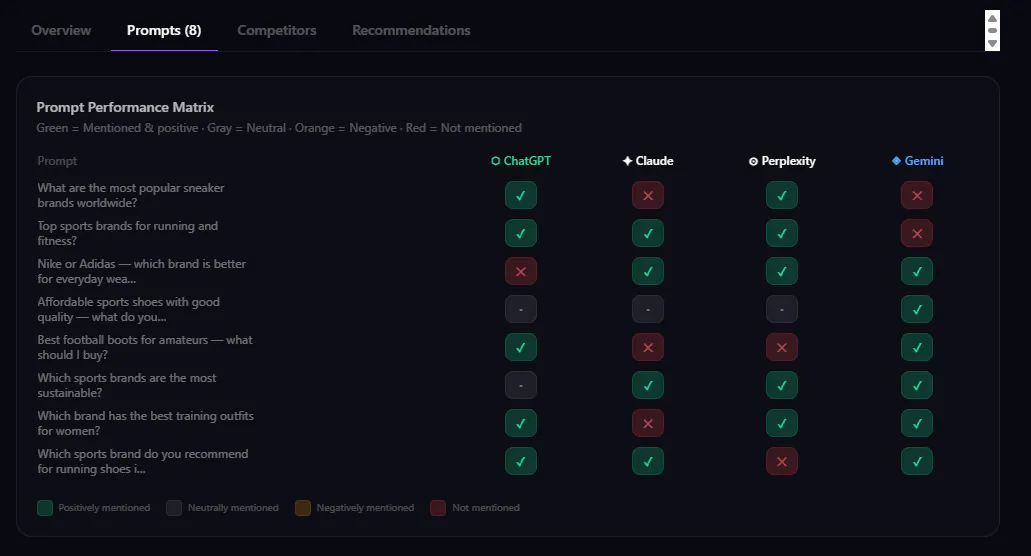Click ChatGPT checkmark for popular sneaker brands prompt
Screen dimensions: 1031x556
[x=521, y=195]
